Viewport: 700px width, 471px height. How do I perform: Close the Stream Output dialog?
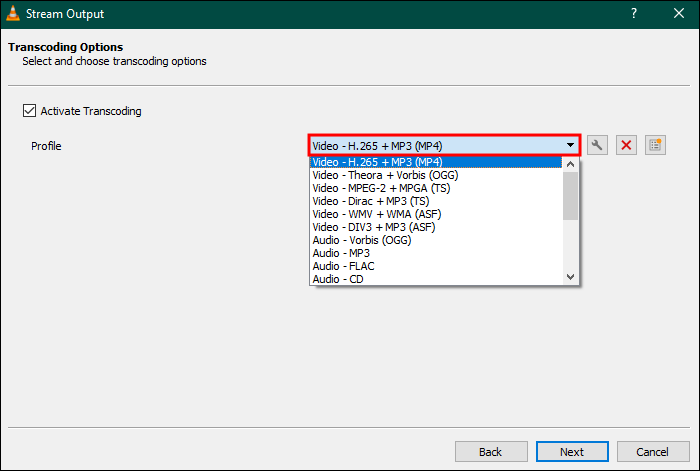pyautogui.click(x=679, y=14)
